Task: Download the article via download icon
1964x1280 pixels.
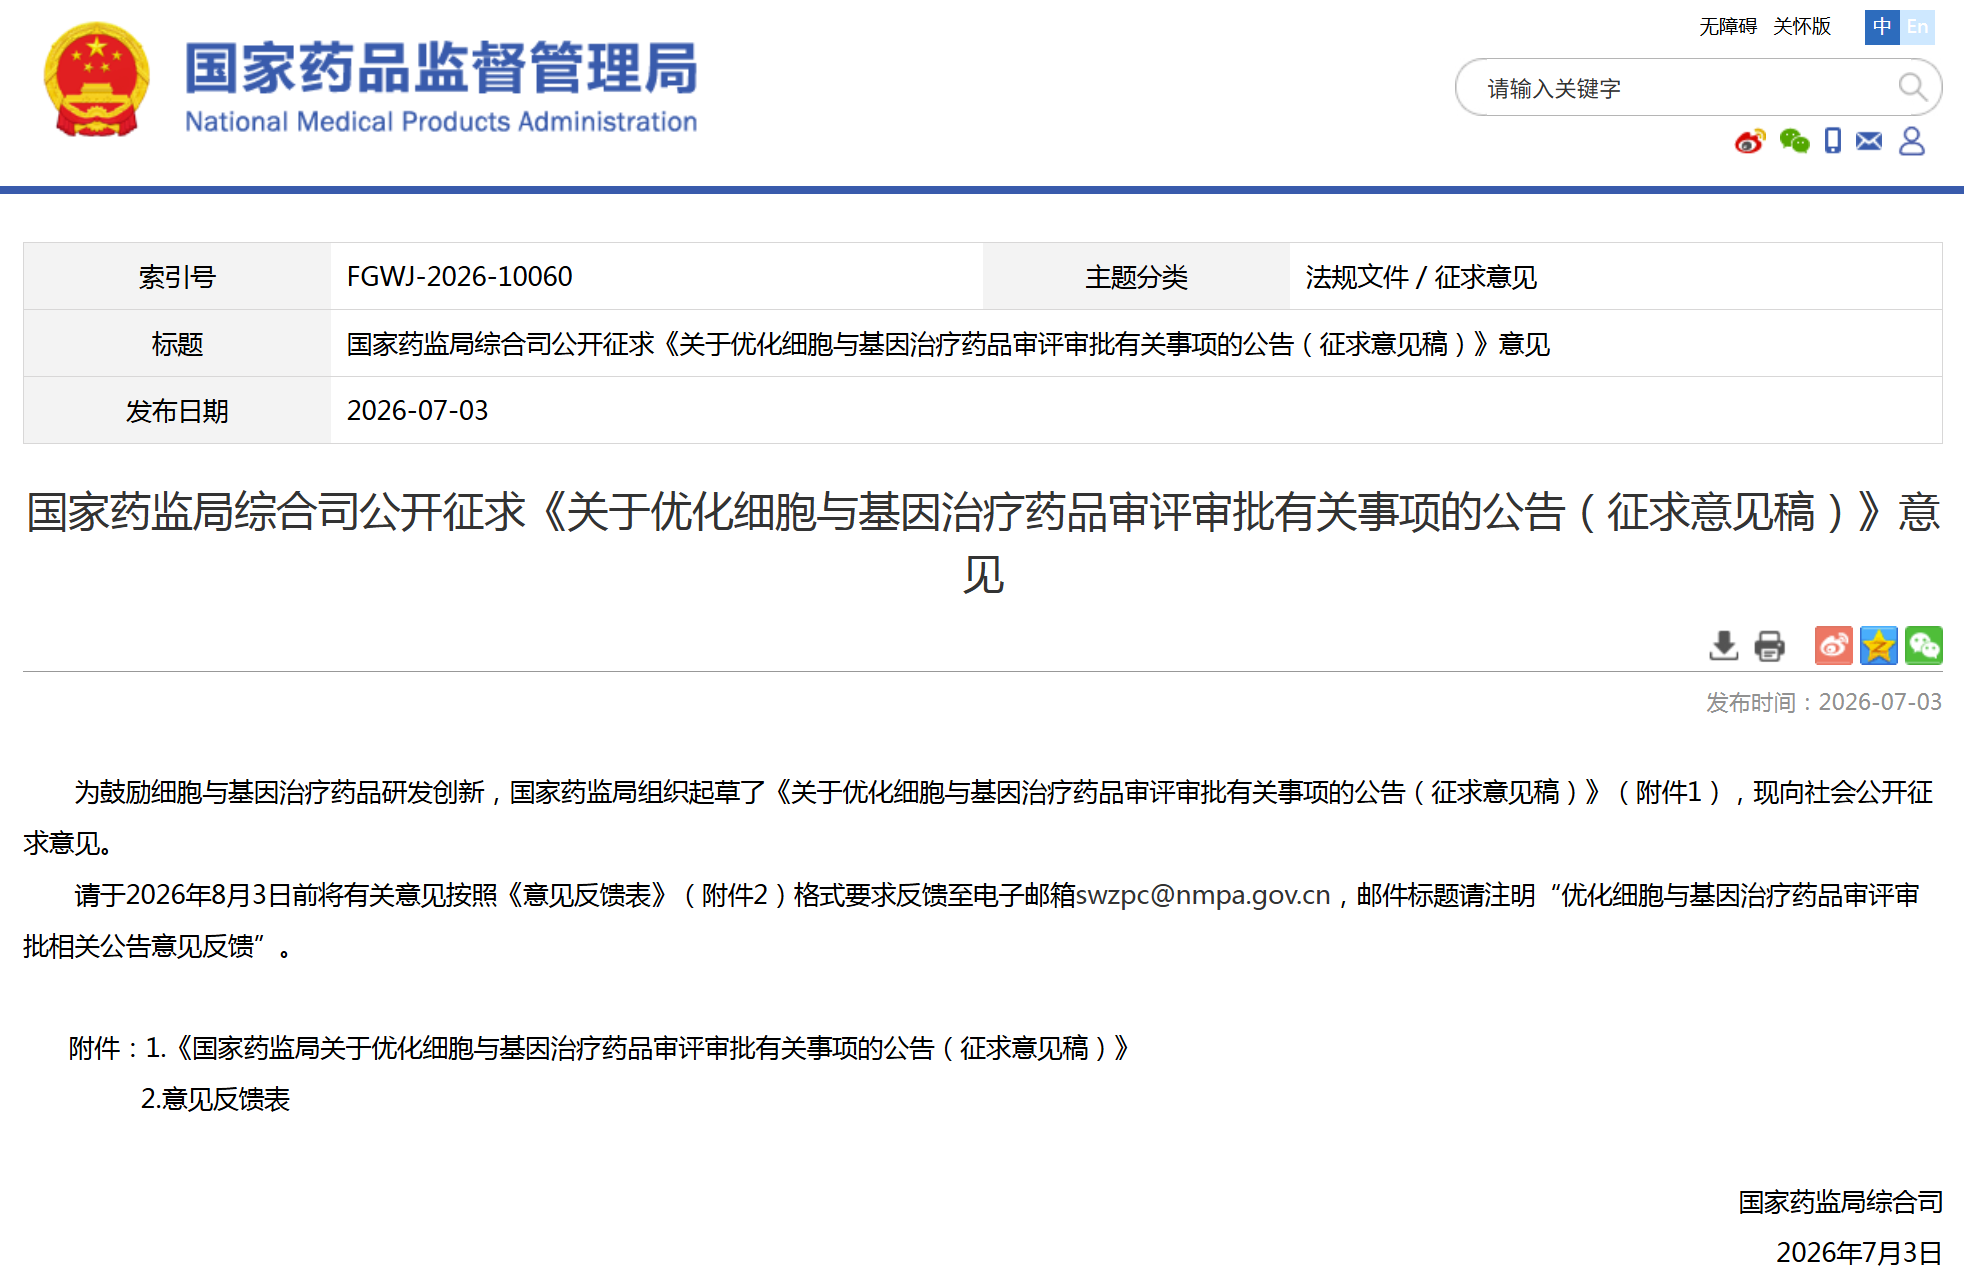Action: pos(1724,646)
